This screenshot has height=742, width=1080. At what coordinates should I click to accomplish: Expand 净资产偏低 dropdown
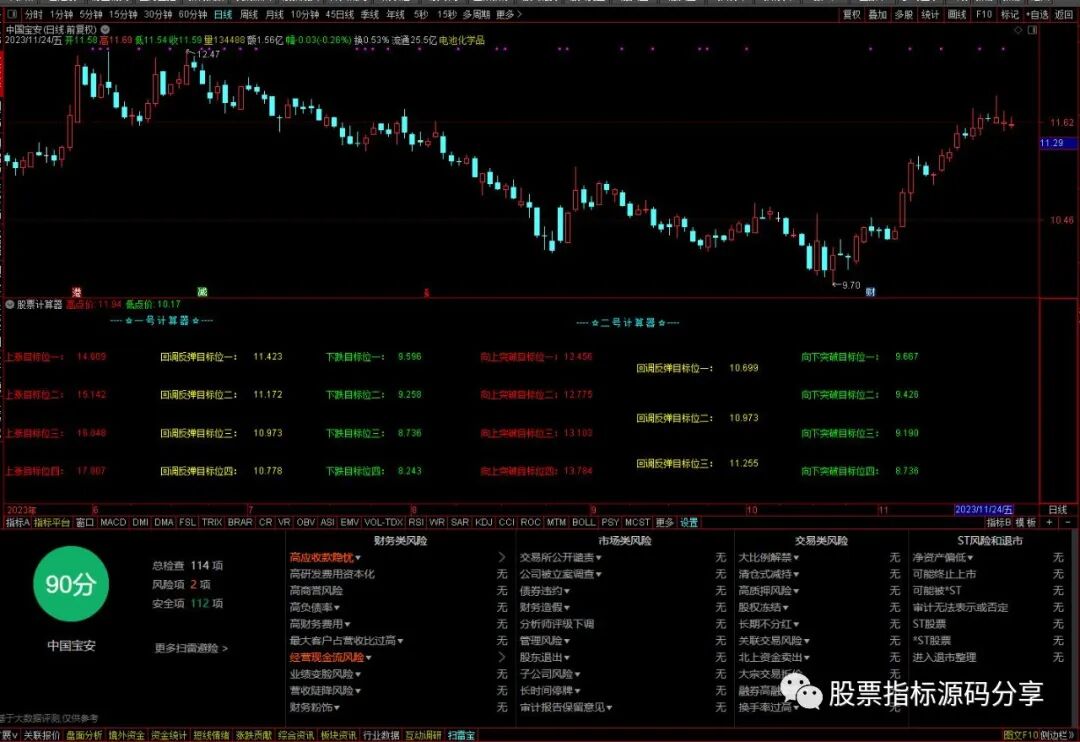pos(970,558)
